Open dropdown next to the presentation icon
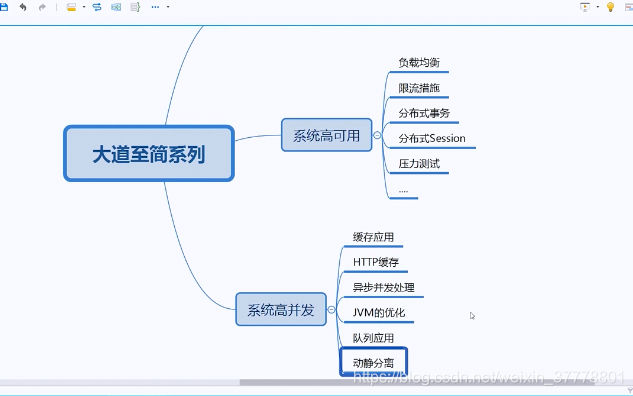Image resolution: width=633 pixels, height=396 pixels. tap(597, 7)
